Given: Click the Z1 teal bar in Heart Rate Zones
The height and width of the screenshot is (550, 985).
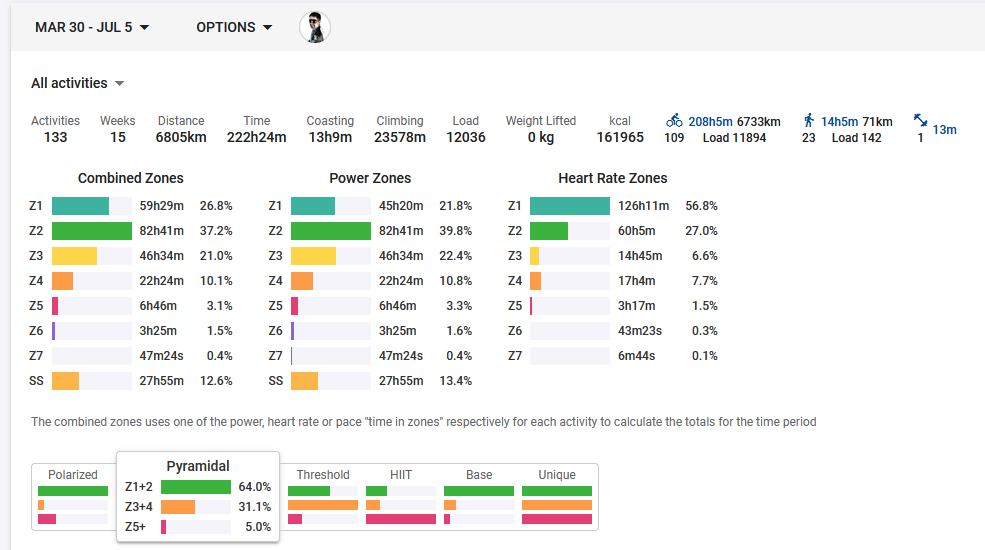Looking at the screenshot, I should click(x=569, y=206).
